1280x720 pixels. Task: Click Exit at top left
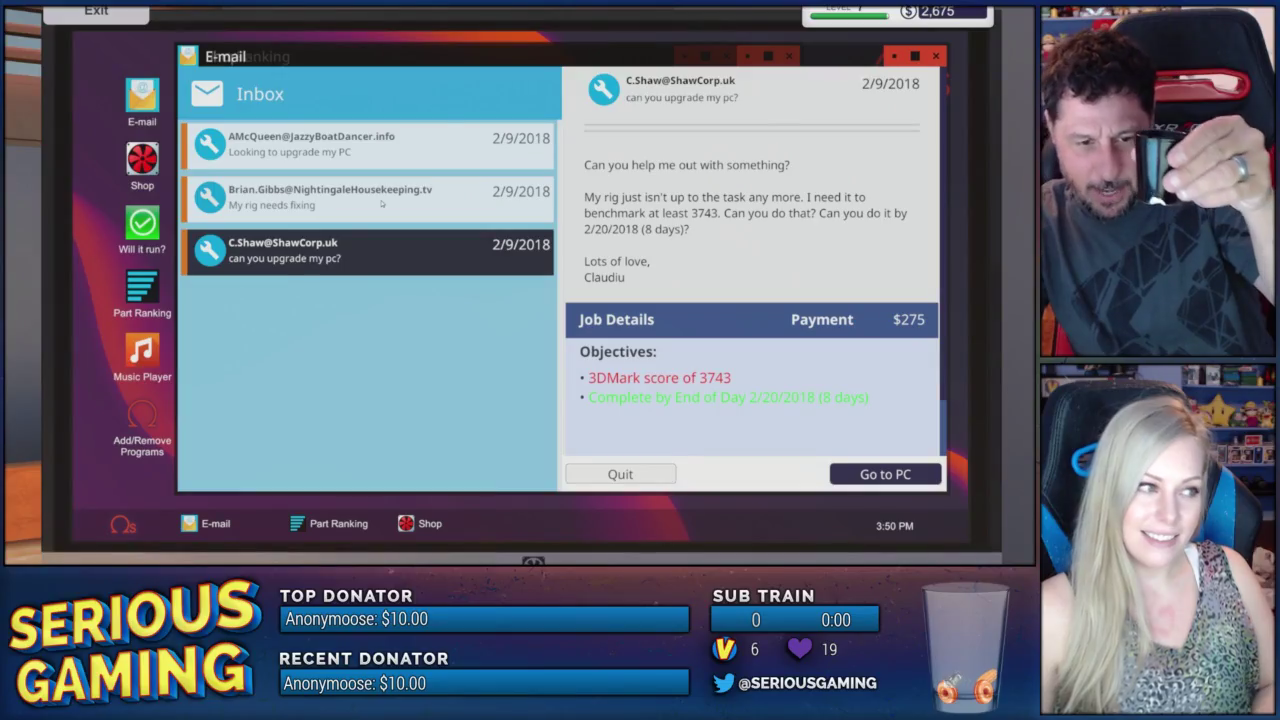[x=96, y=11]
